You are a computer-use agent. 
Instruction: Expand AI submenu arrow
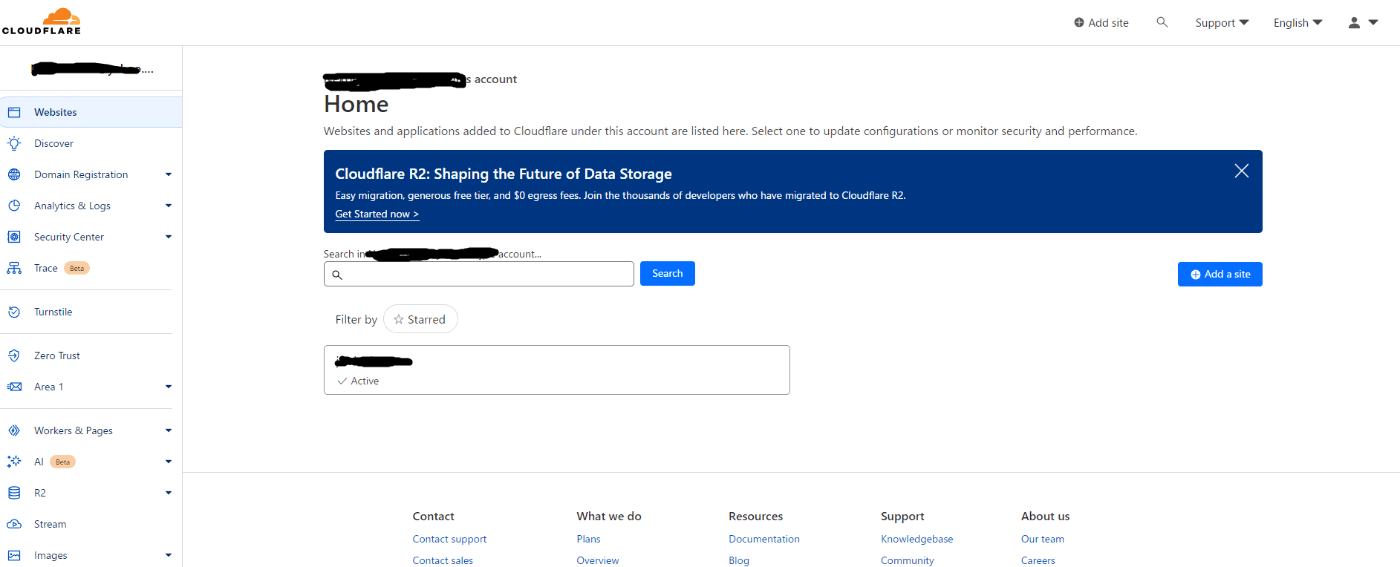point(168,461)
